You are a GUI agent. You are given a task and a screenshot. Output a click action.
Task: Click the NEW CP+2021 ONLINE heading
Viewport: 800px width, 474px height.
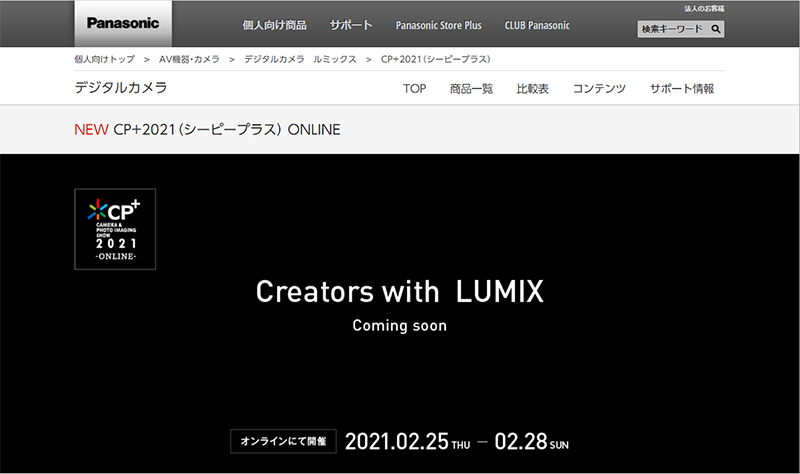pos(207,130)
